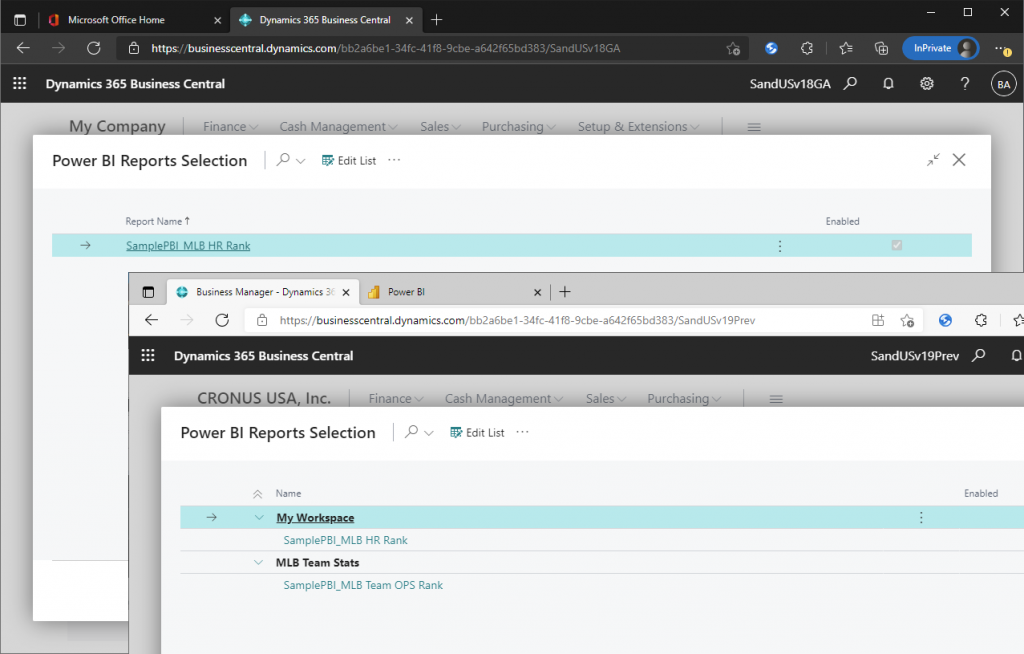Screen dimensions: 1024x654
Task: Open Finance menu in My Company bar
Action: click(x=231, y=127)
